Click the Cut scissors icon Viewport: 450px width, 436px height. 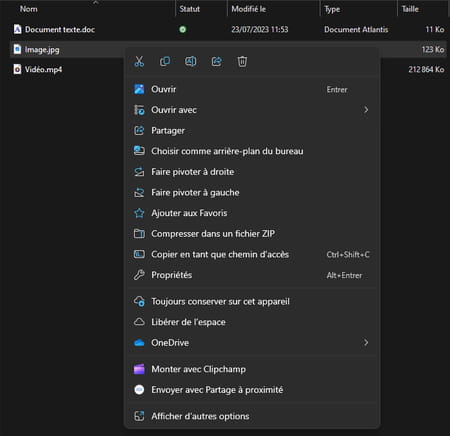click(139, 62)
